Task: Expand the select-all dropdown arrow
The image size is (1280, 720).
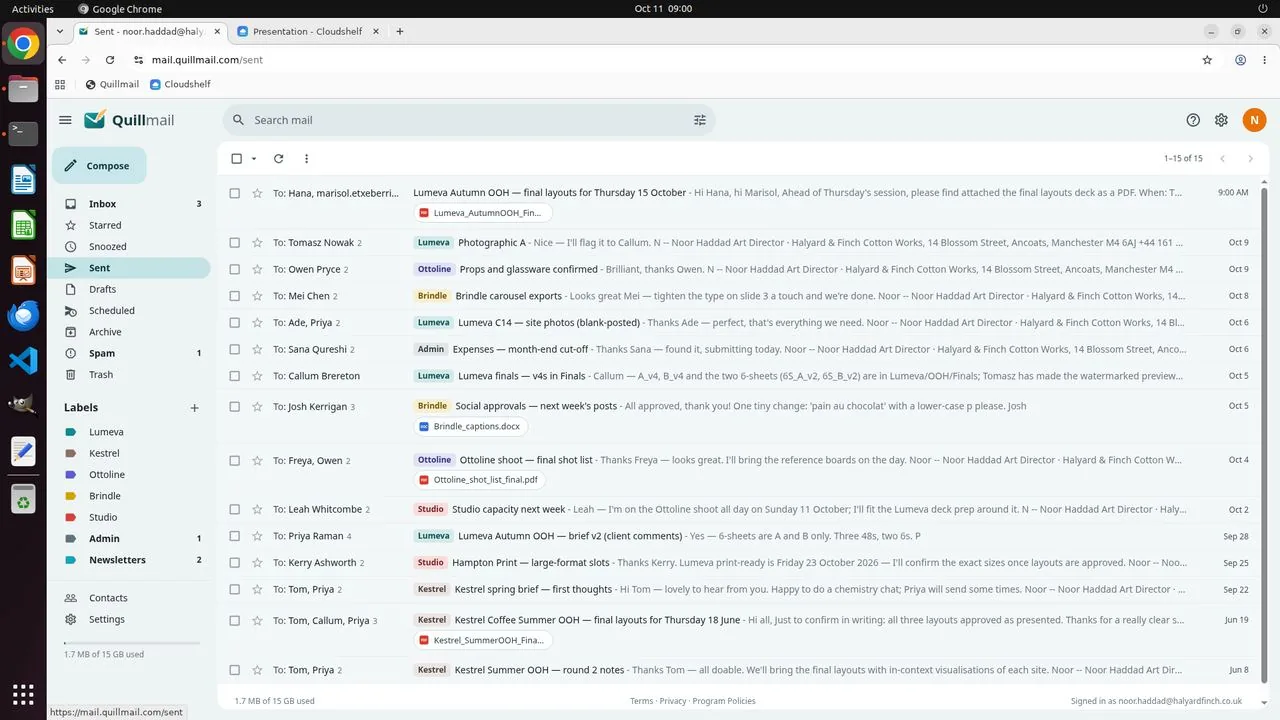Action: [x=254, y=159]
